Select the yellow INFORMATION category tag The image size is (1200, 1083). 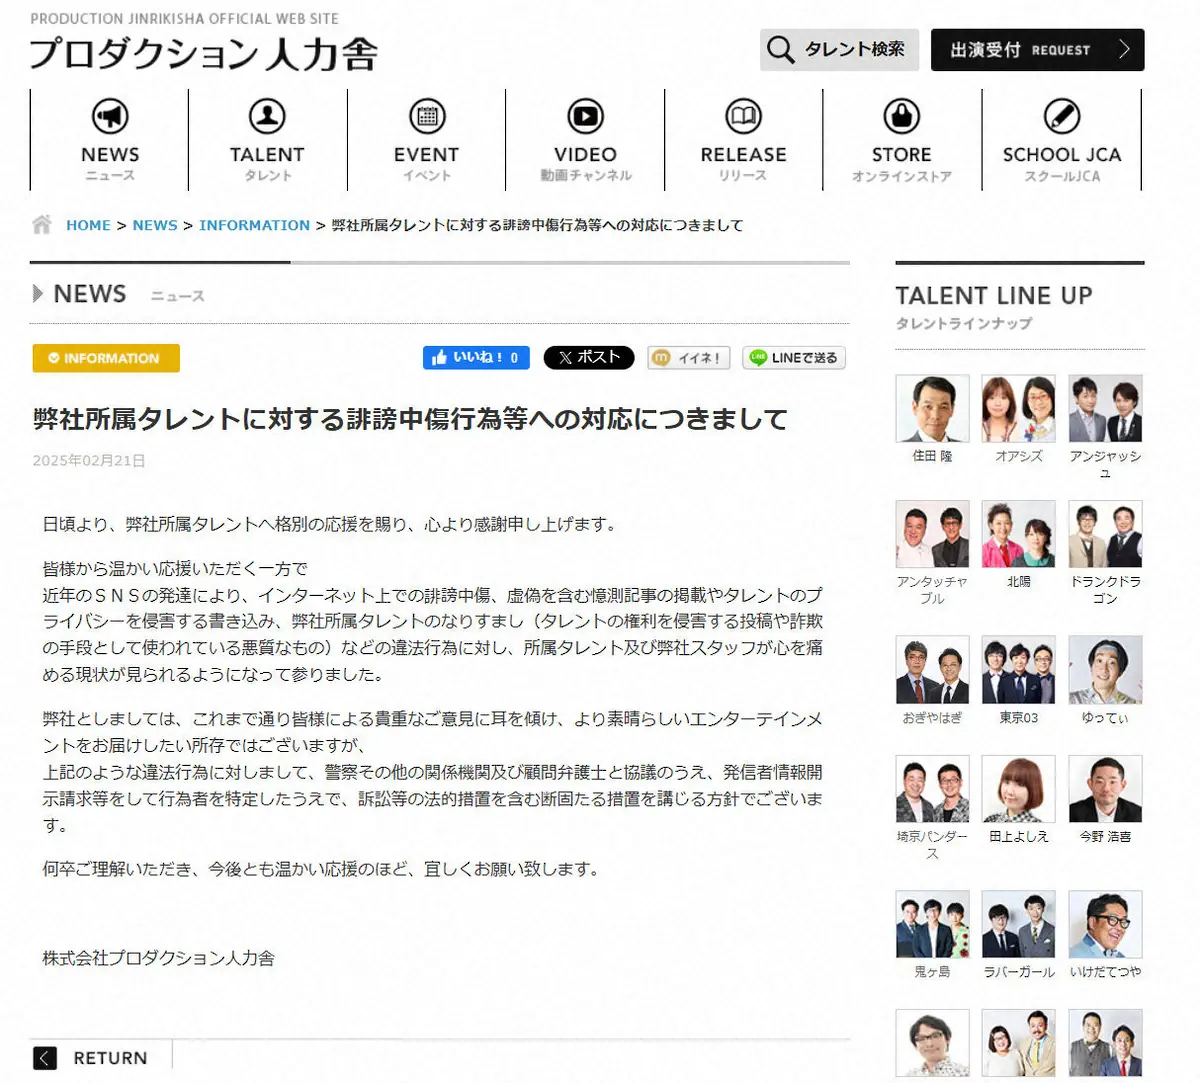point(106,358)
